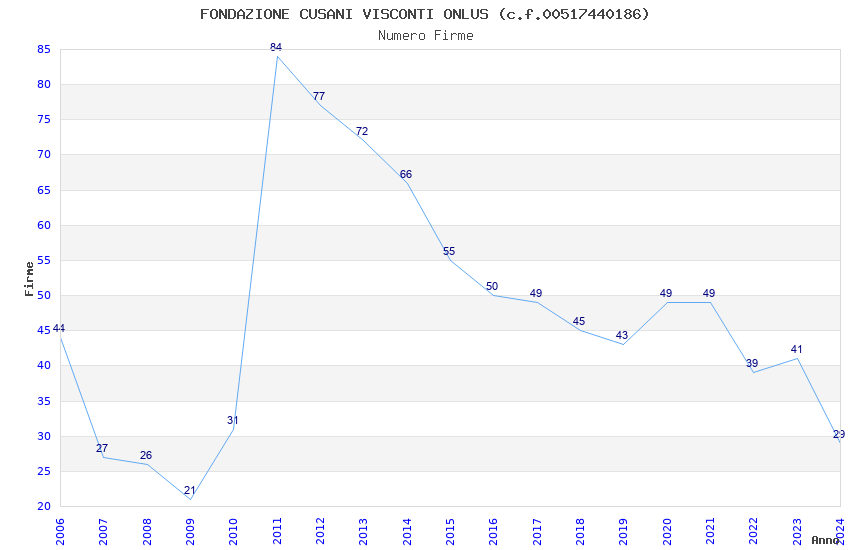Click the y-axis tick value 25
This screenshot has height=550, width=850.
44,471
